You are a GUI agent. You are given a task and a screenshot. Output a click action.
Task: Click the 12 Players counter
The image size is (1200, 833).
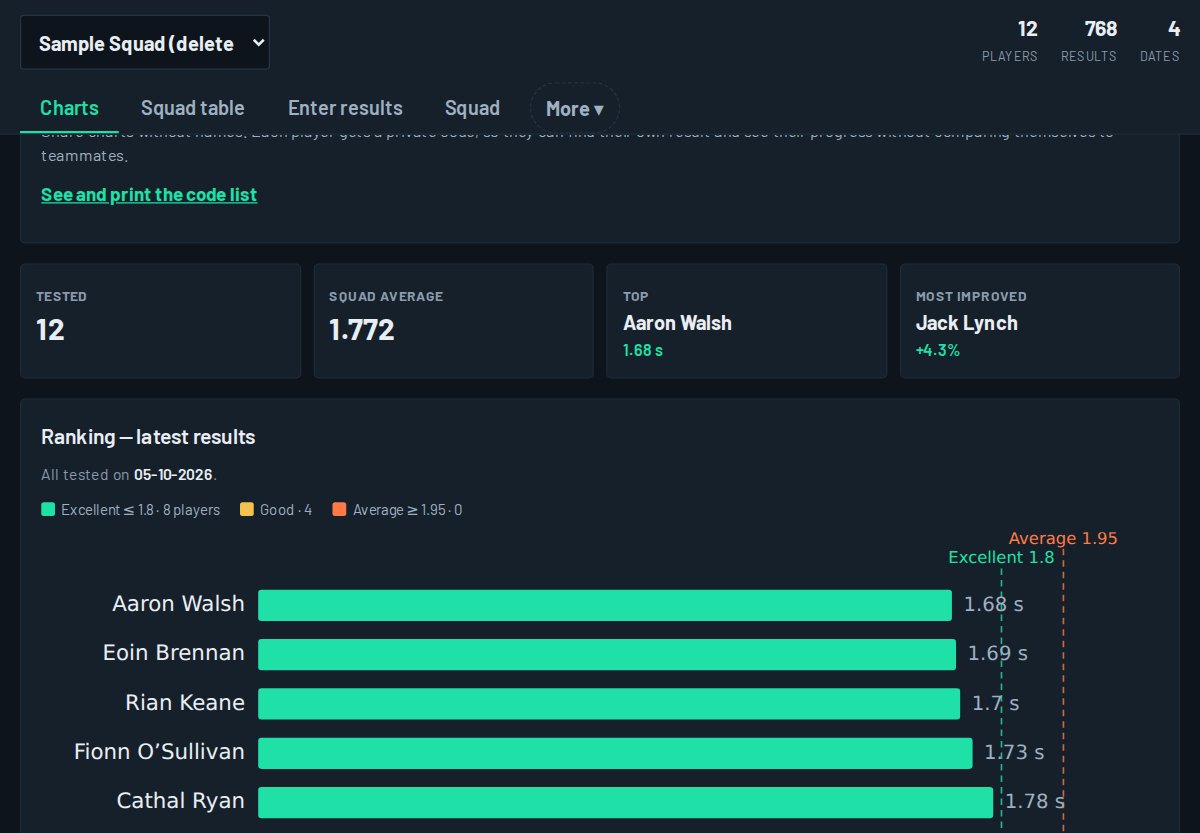click(1010, 41)
